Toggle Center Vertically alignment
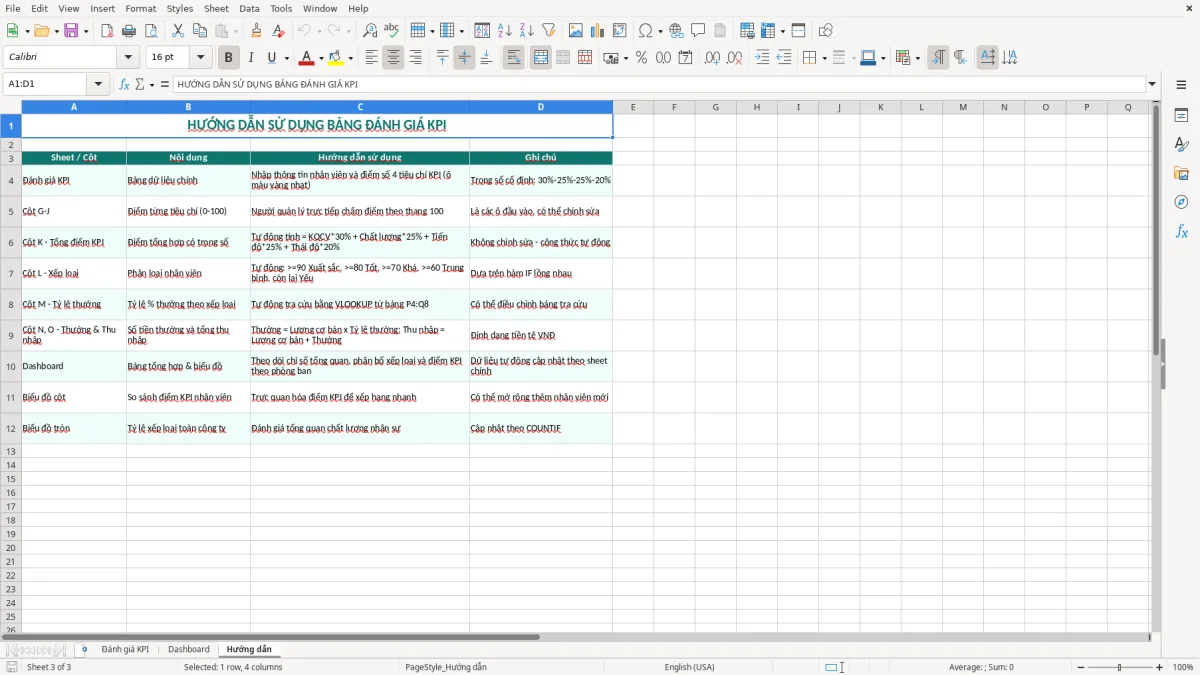 pyautogui.click(x=464, y=58)
